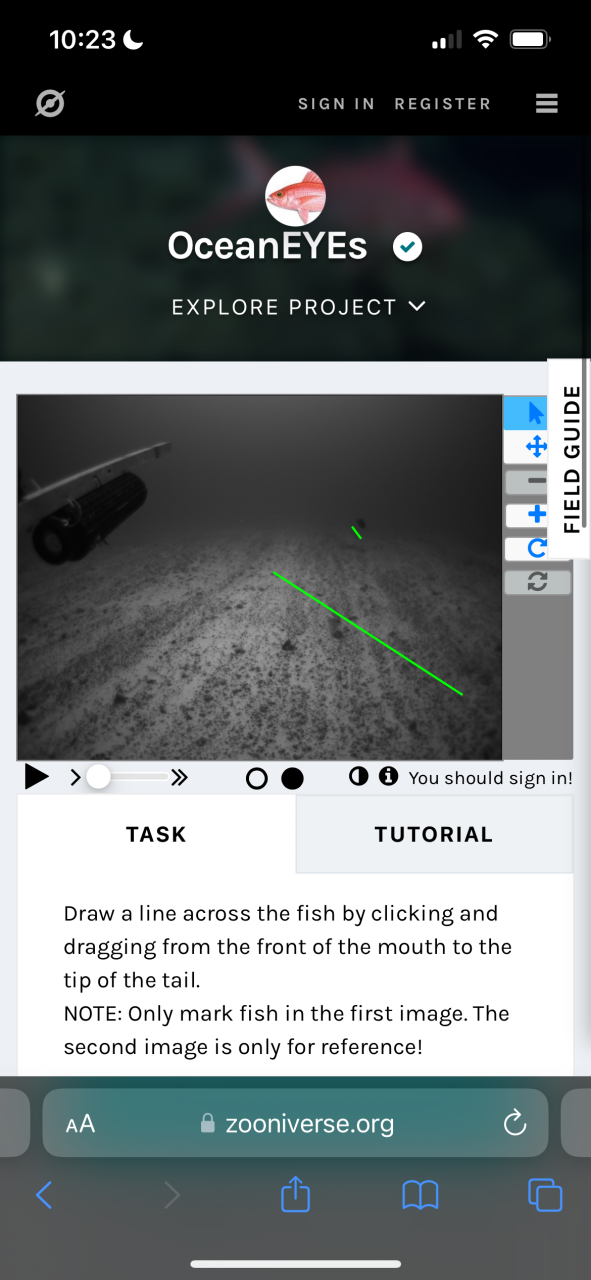Open the Field Guide side panel
This screenshot has width=591, height=1280.
570,458
